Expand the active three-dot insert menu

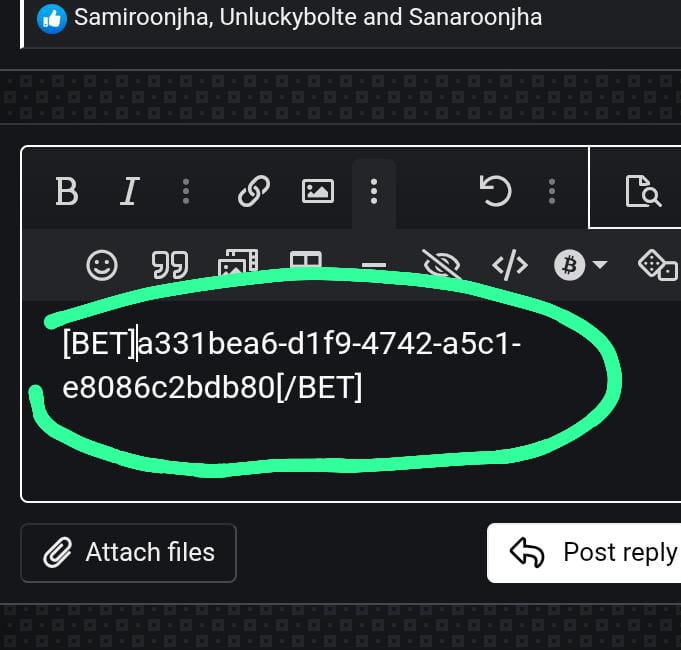pos(373,191)
